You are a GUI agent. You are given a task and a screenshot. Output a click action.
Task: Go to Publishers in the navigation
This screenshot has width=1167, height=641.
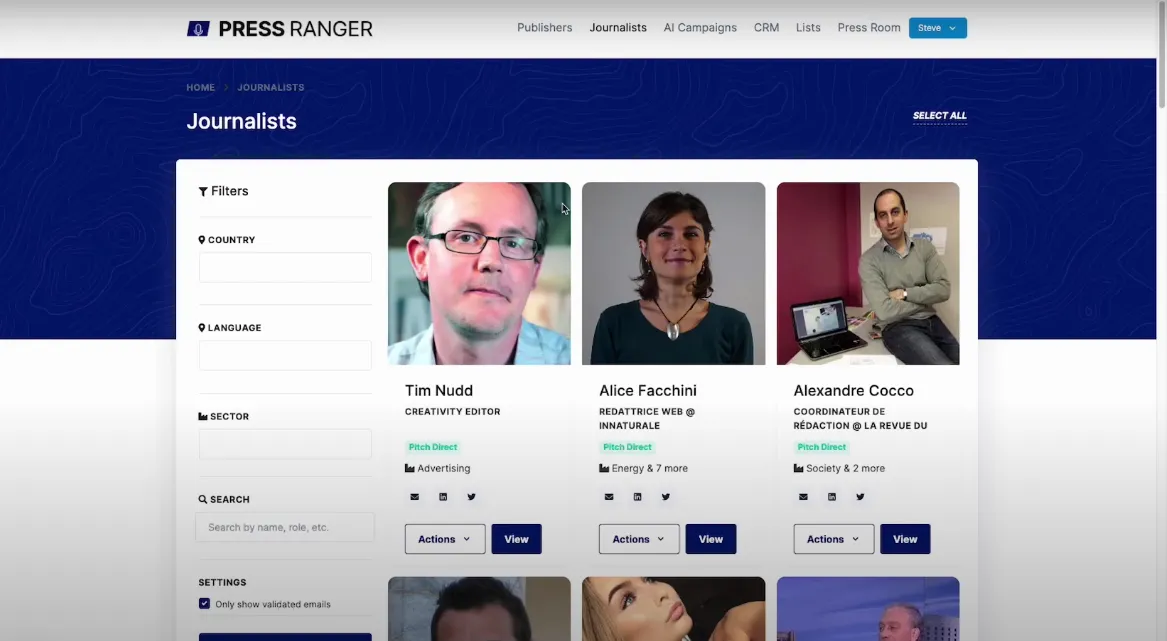point(544,28)
